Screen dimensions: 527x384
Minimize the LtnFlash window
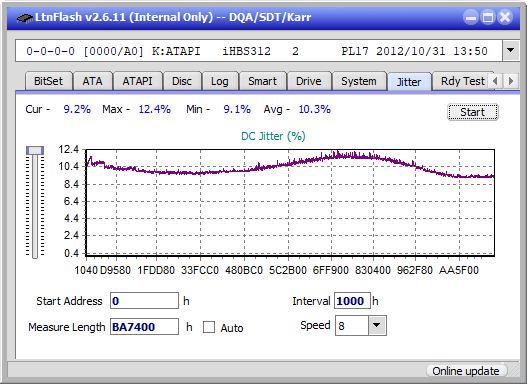pos(471,17)
